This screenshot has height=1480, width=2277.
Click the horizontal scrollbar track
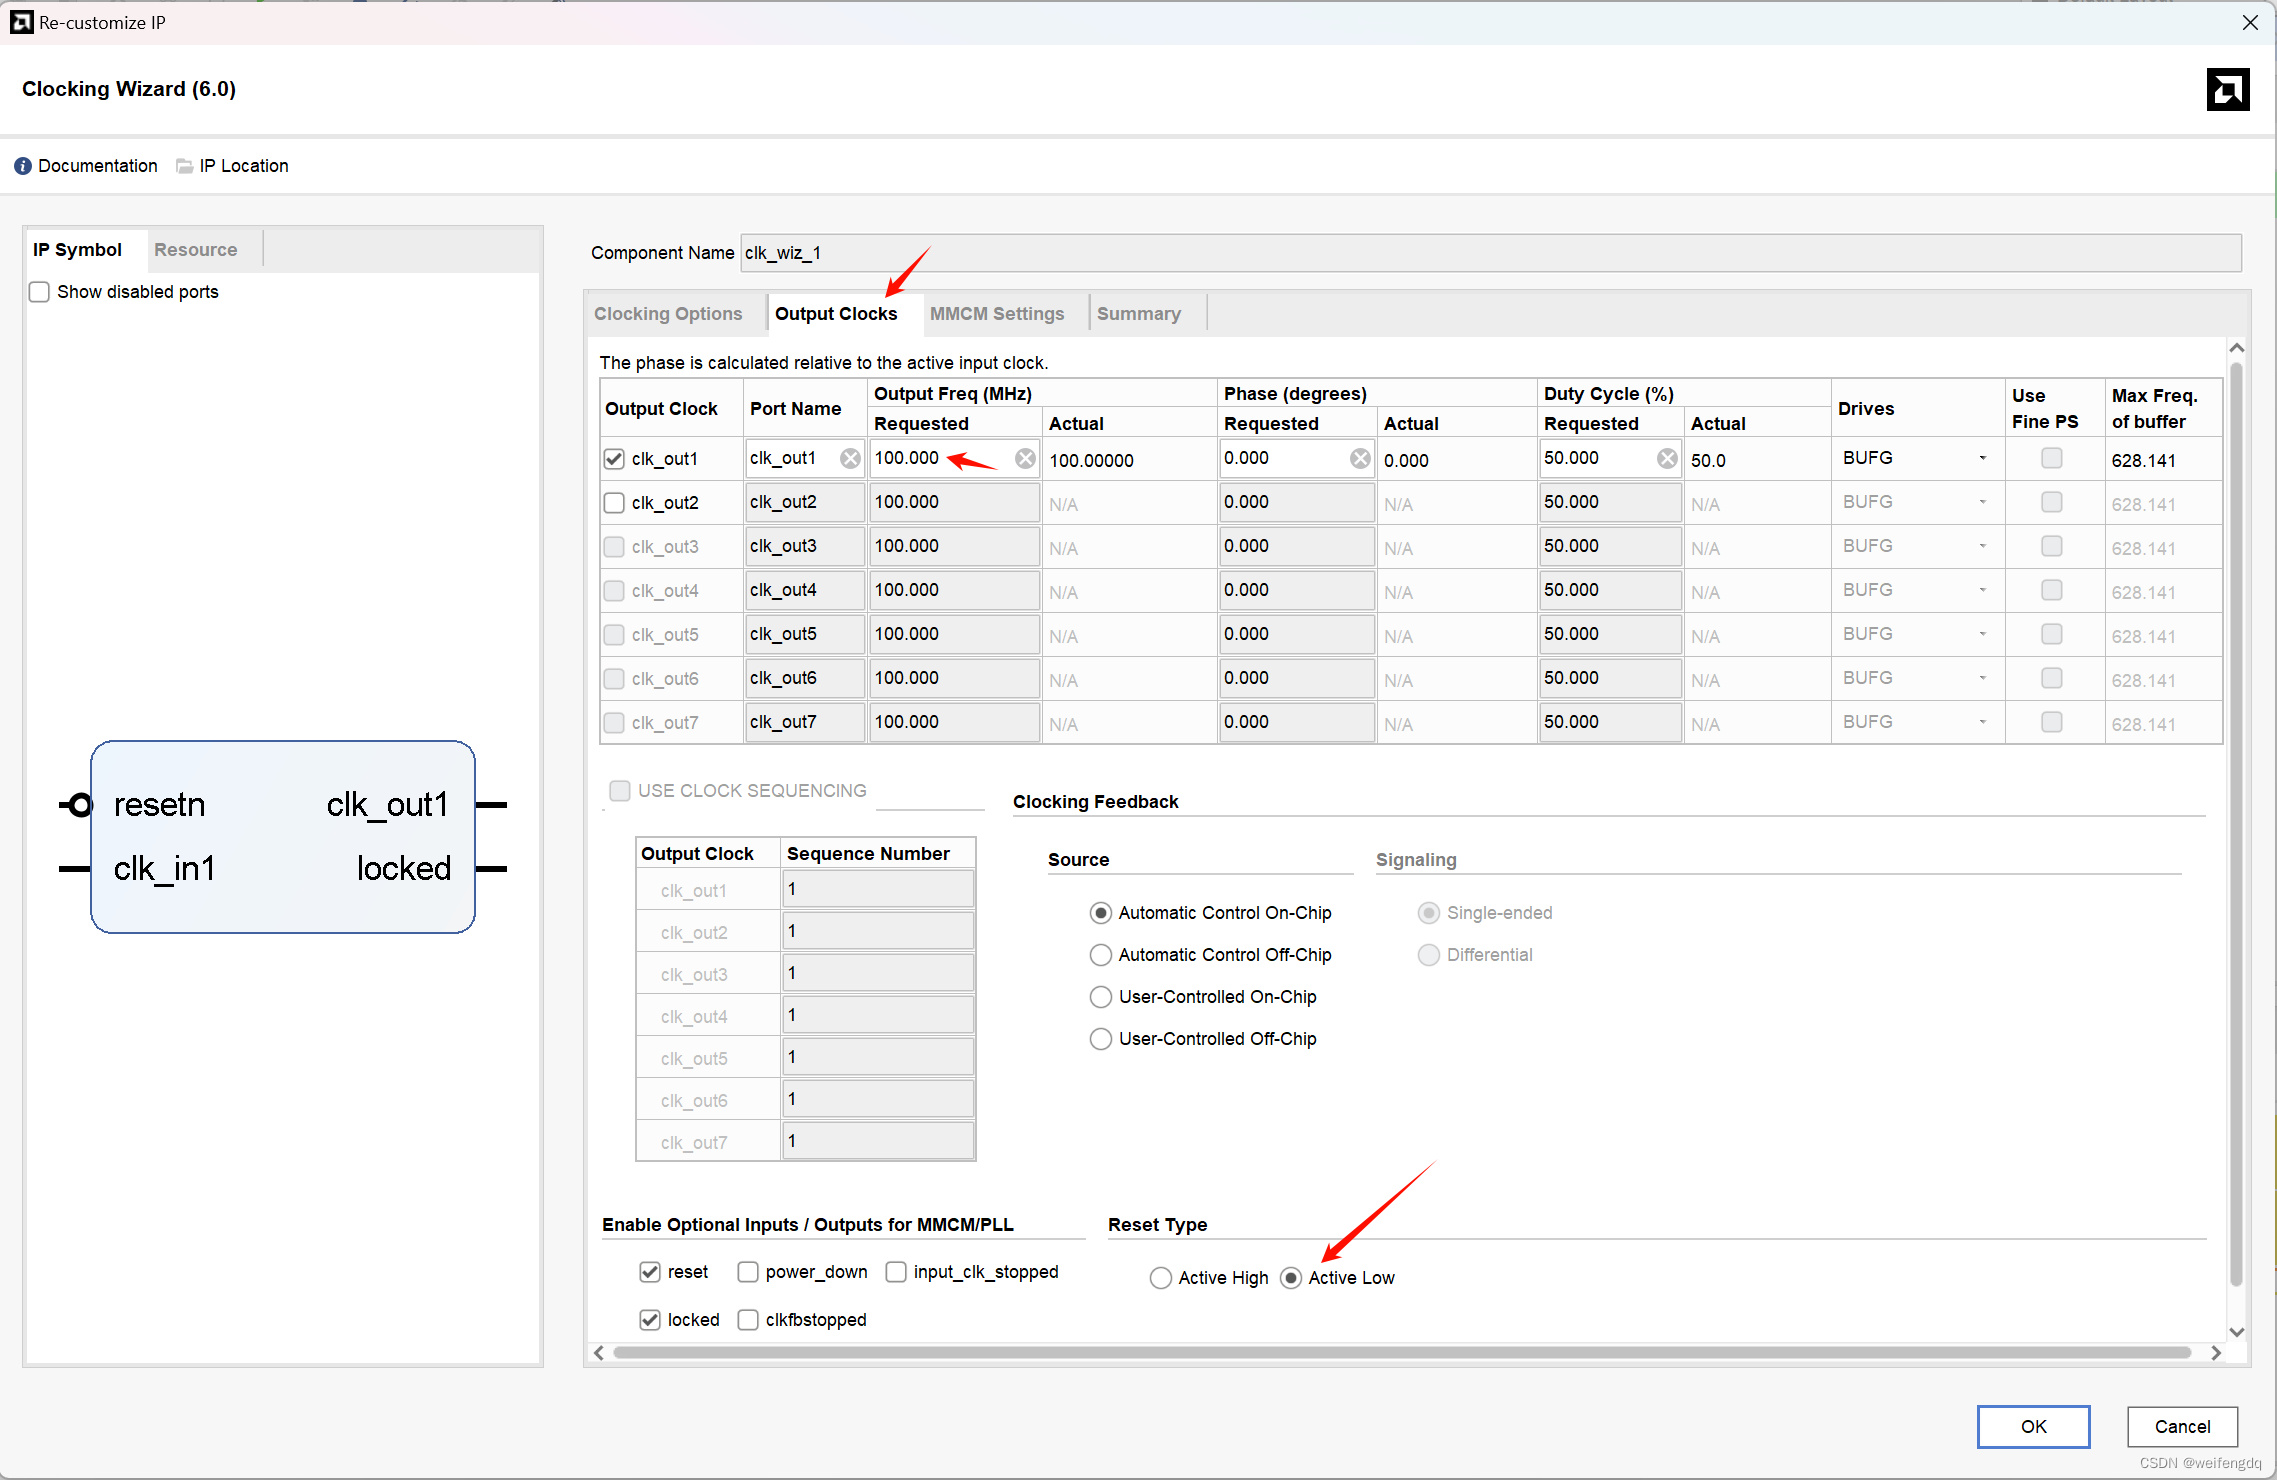pos(1402,1353)
